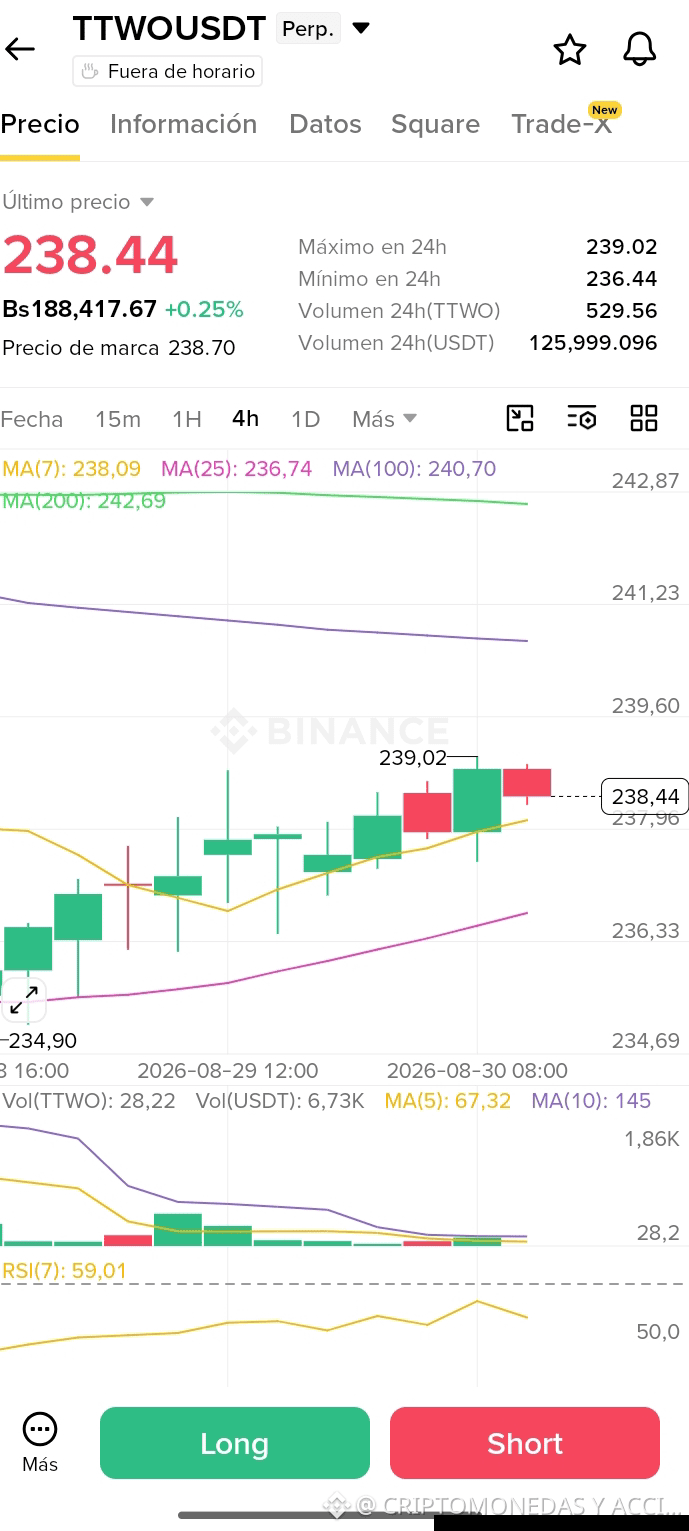Tap the 239,02 high marker on chart
The image size is (689, 1531).
tap(413, 758)
